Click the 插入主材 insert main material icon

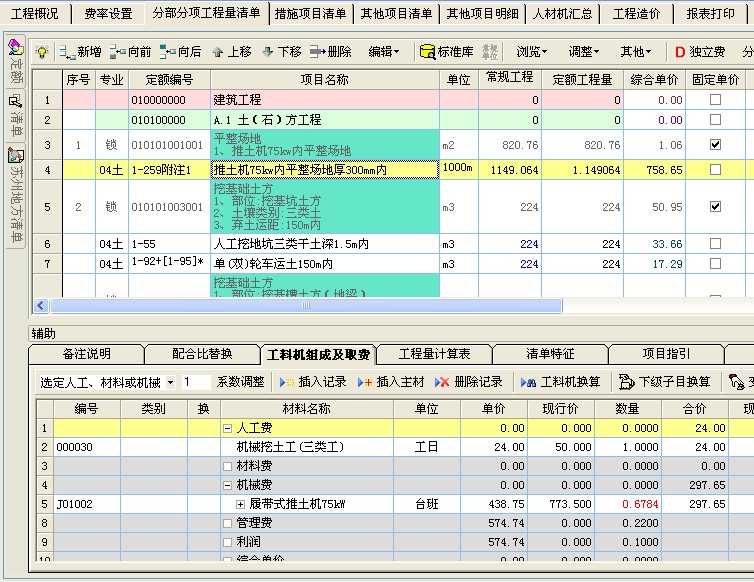[x=364, y=382]
